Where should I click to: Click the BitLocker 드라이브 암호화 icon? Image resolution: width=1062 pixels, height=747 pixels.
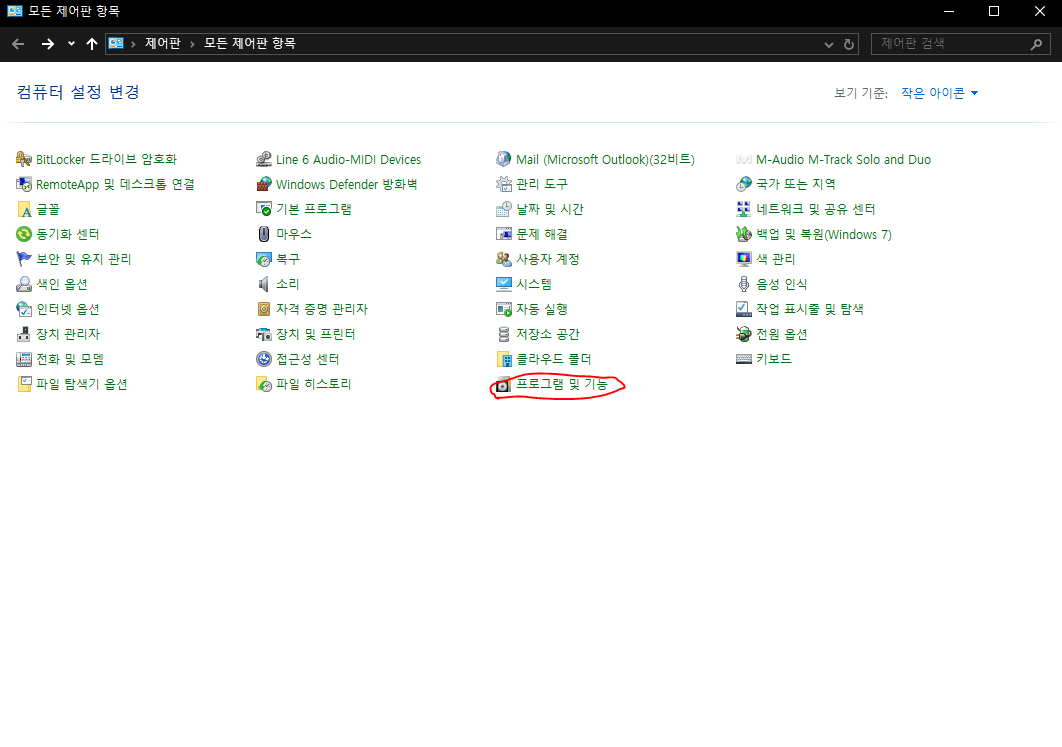click(25, 159)
